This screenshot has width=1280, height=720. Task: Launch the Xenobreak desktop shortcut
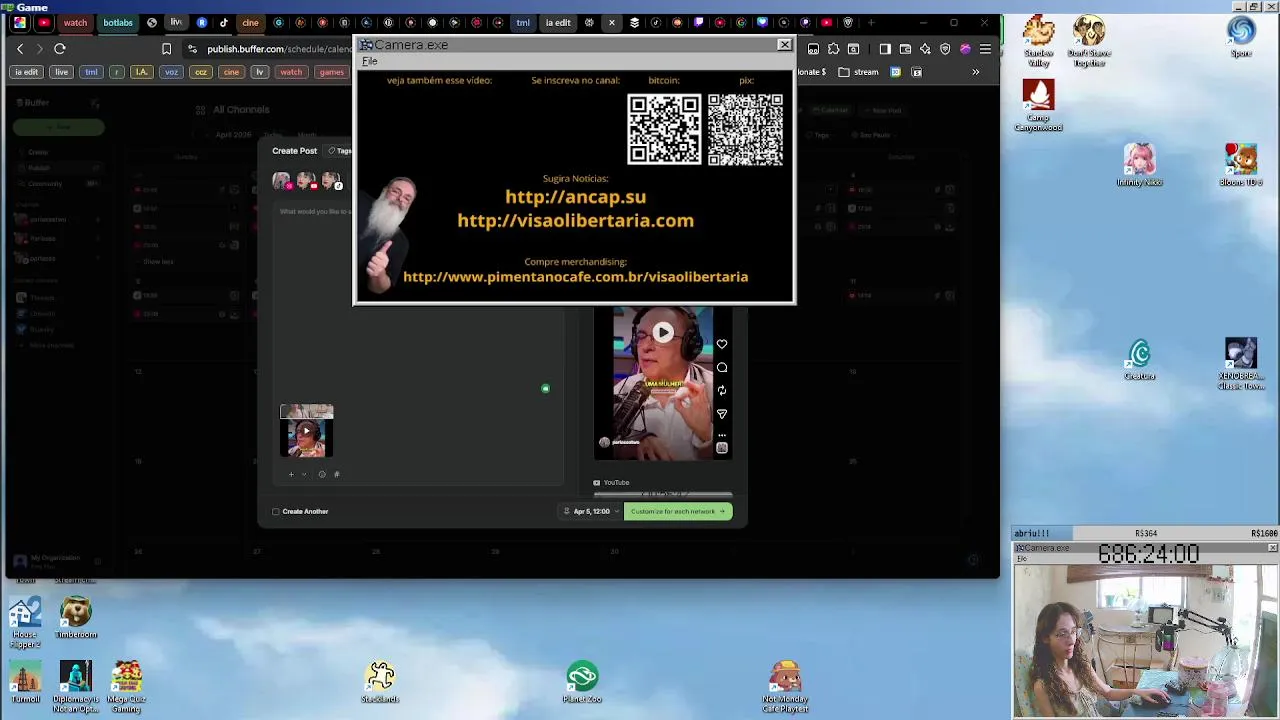(x=1240, y=364)
